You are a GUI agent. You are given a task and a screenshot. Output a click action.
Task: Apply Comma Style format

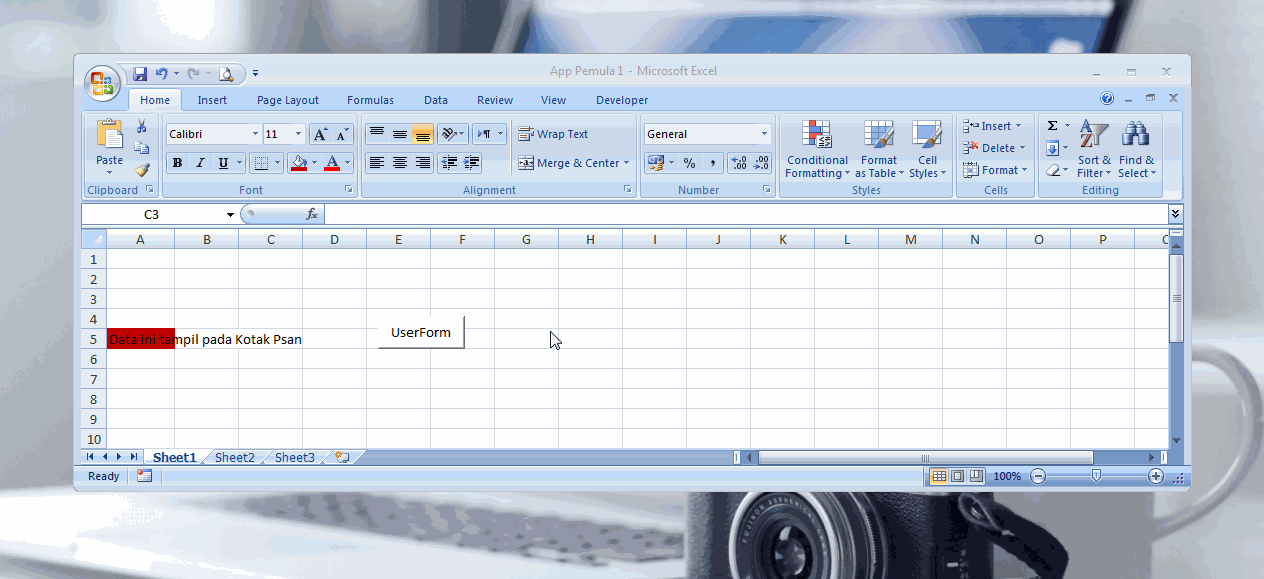[x=712, y=163]
